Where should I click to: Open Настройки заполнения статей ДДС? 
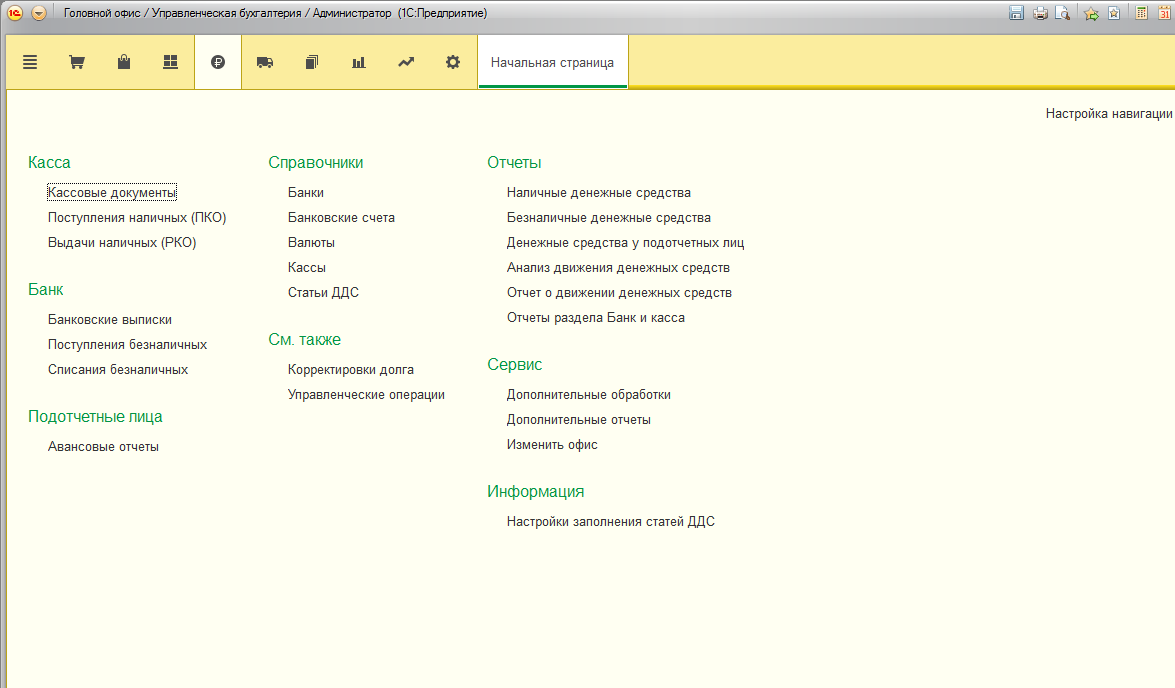pyautogui.click(x=611, y=522)
